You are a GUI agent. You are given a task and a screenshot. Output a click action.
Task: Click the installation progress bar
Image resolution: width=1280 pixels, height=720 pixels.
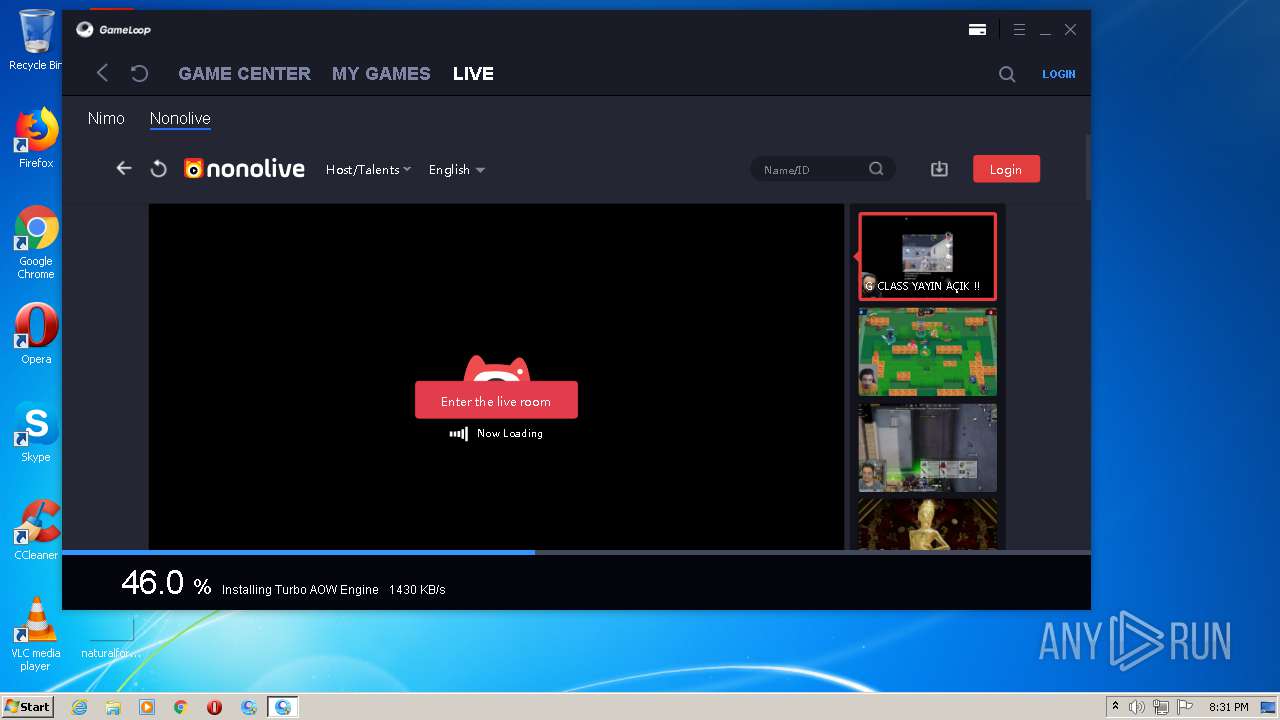[576, 552]
